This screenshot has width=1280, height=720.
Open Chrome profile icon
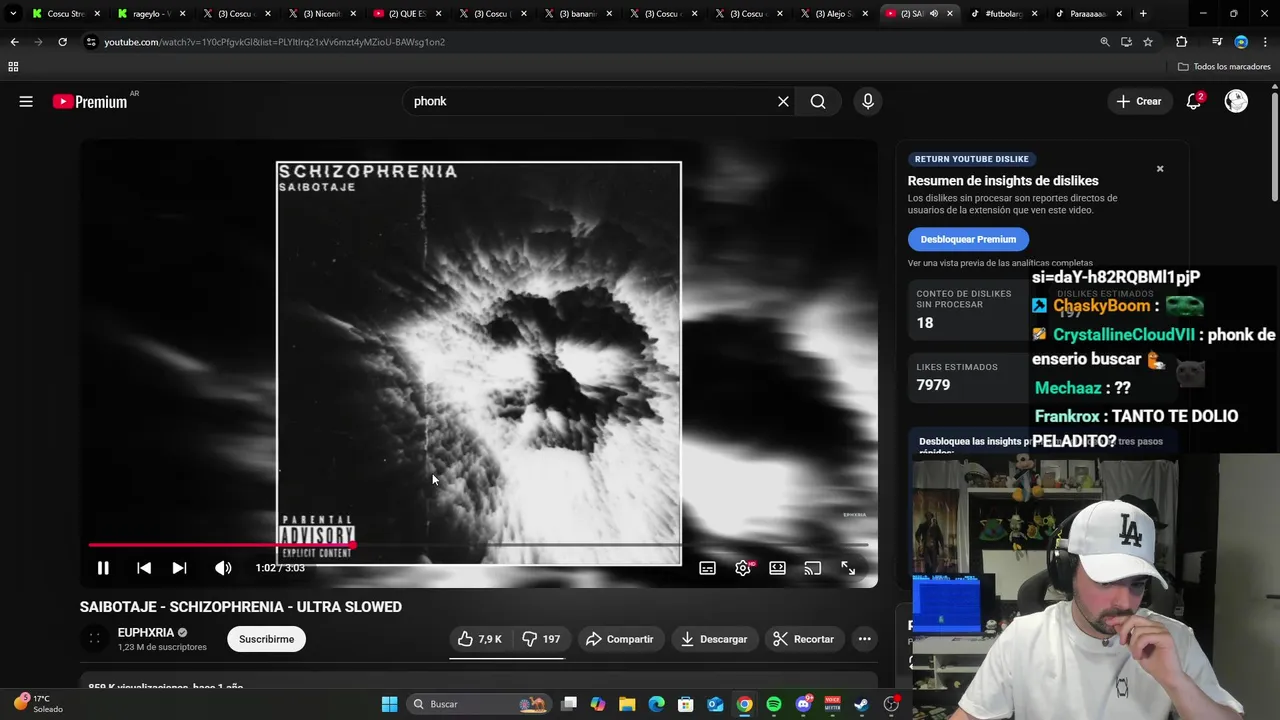[x=1241, y=42]
